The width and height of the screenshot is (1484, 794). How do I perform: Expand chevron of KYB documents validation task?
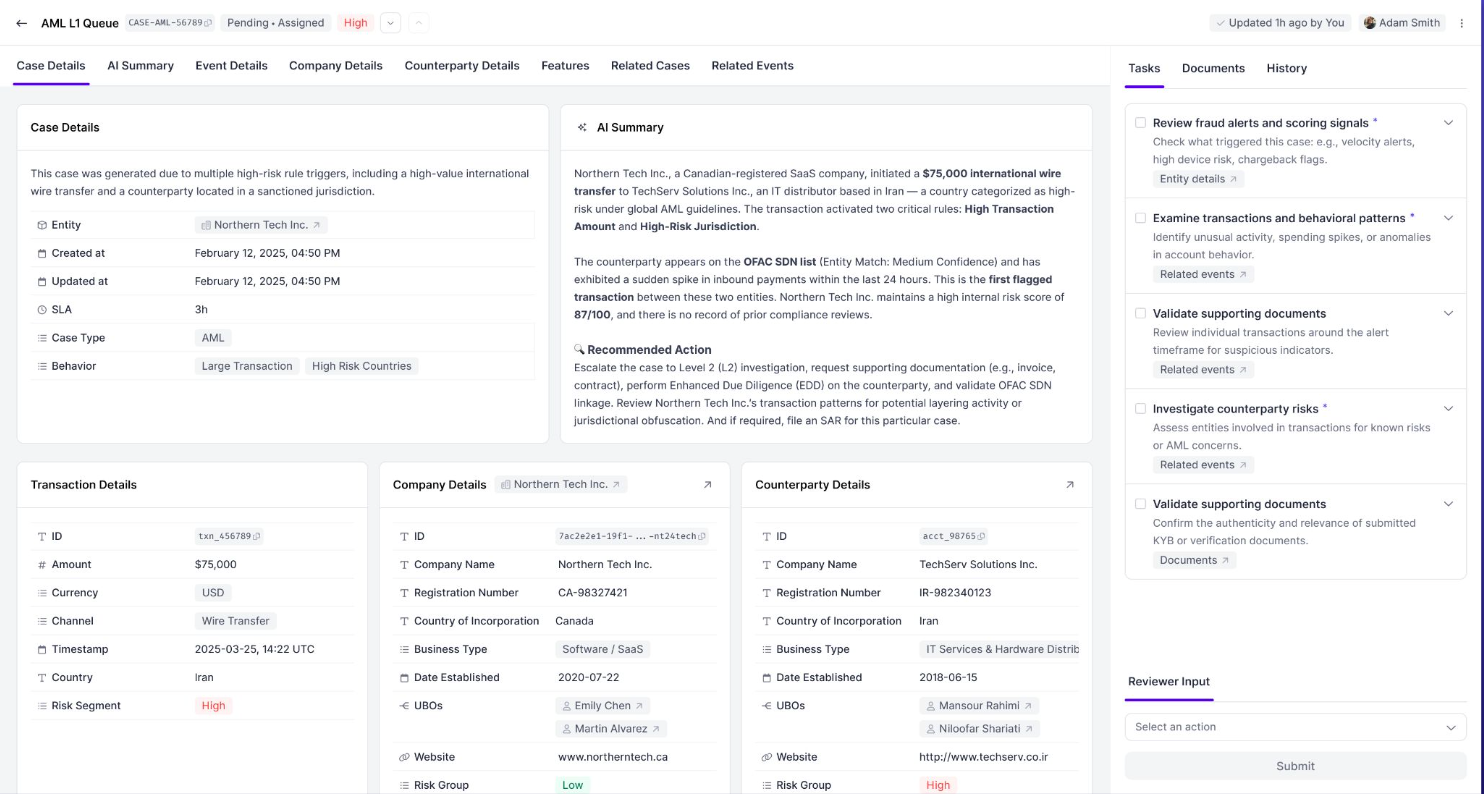click(x=1448, y=504)
